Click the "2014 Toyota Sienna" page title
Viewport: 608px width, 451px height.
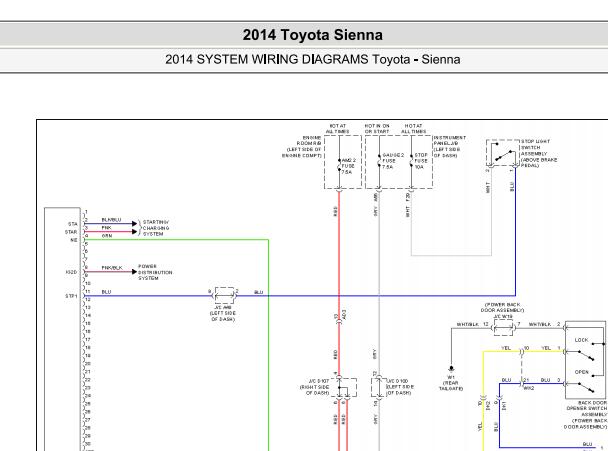(313, 35)
